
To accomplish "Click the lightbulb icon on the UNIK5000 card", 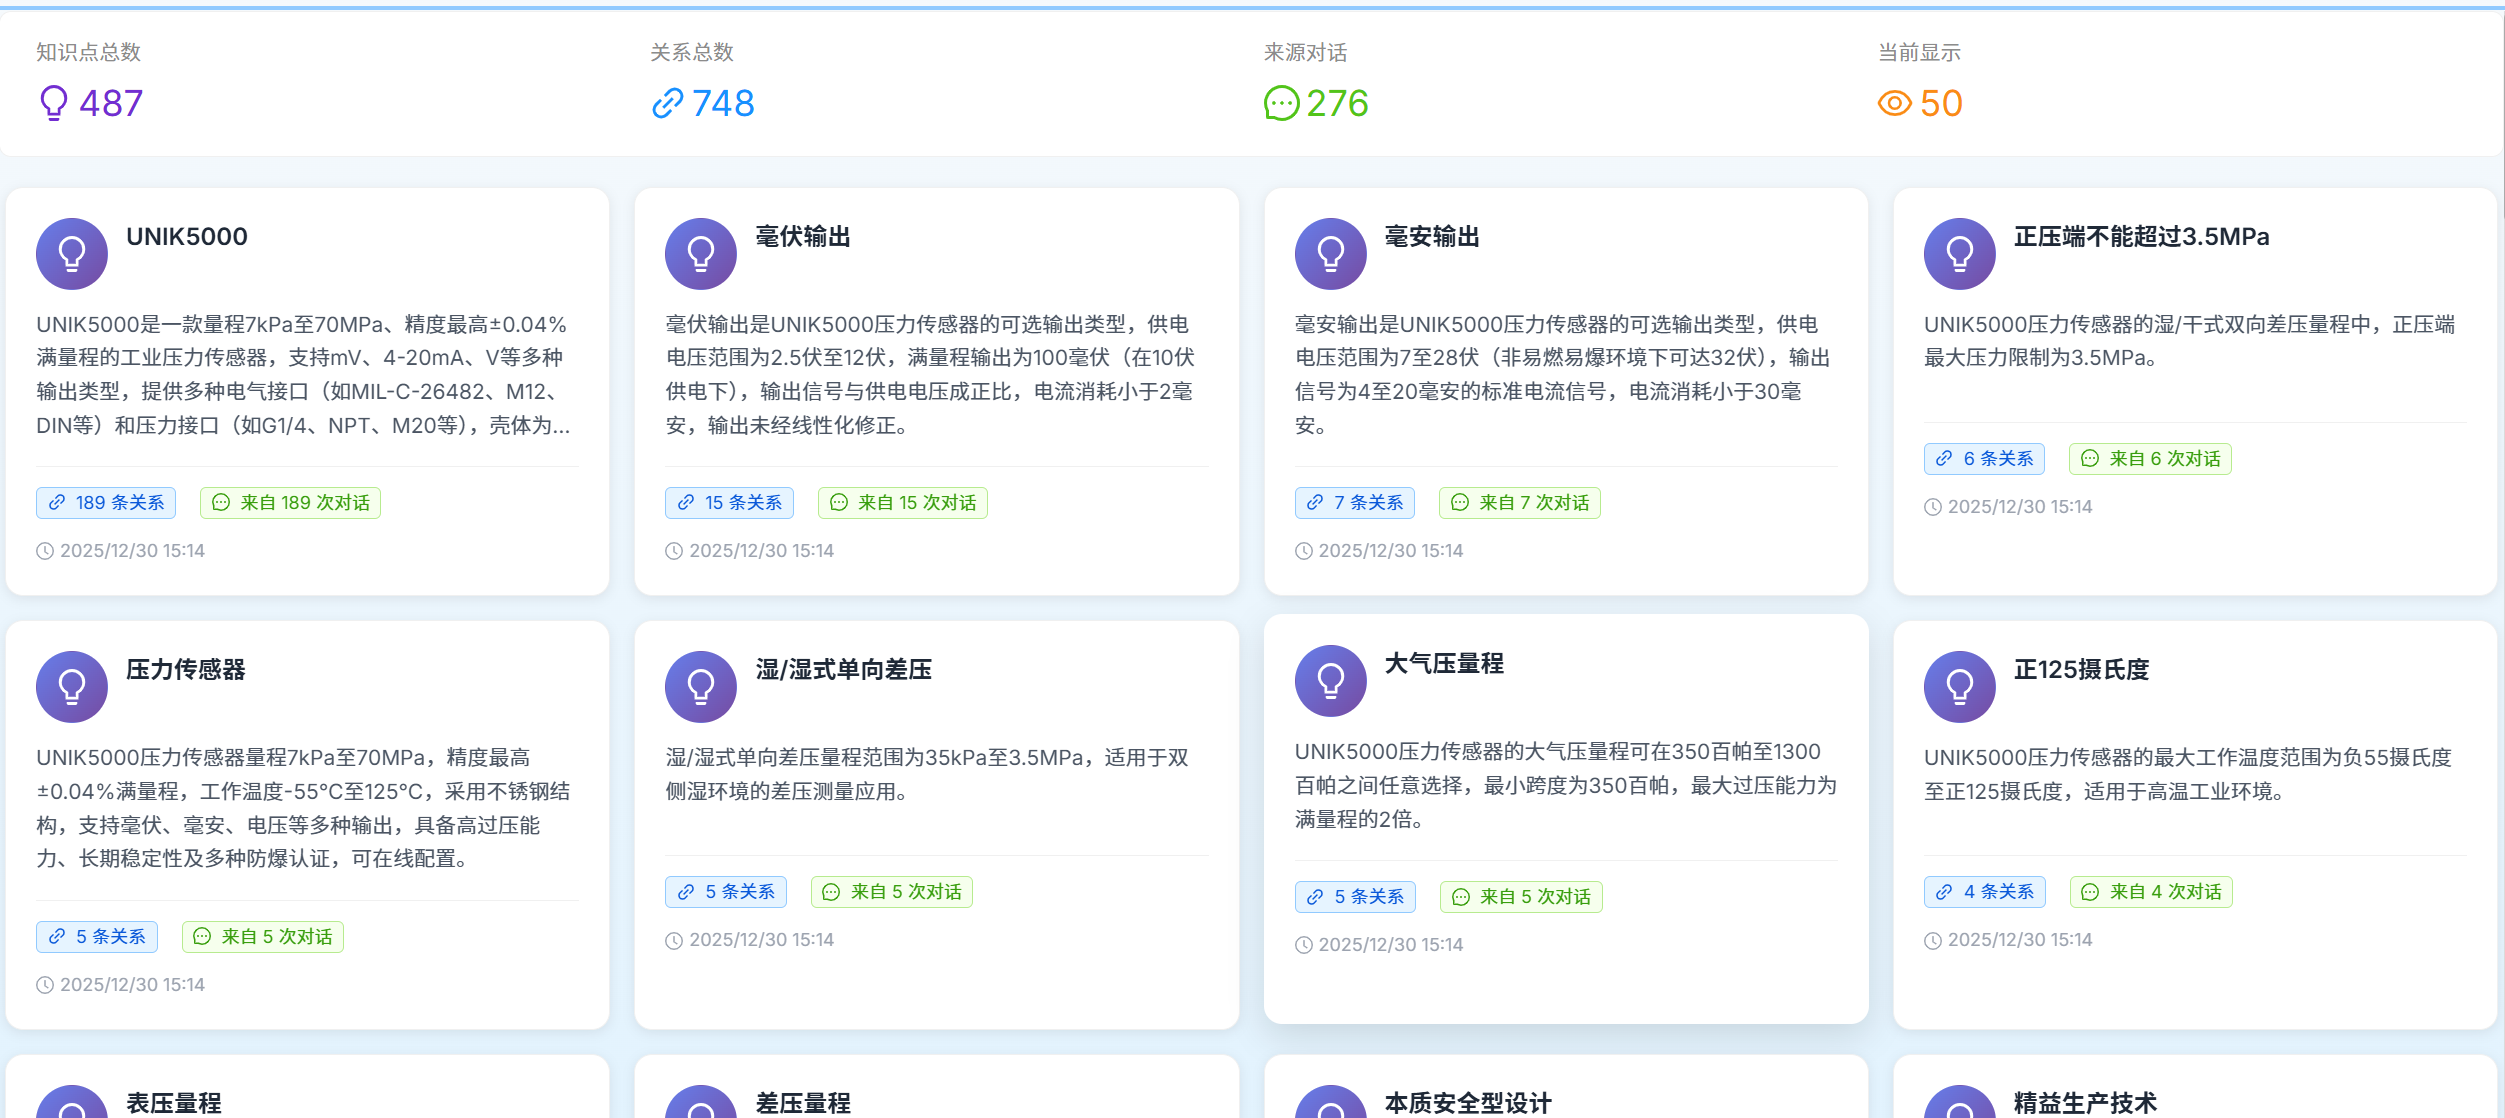I will click(70, 253).
